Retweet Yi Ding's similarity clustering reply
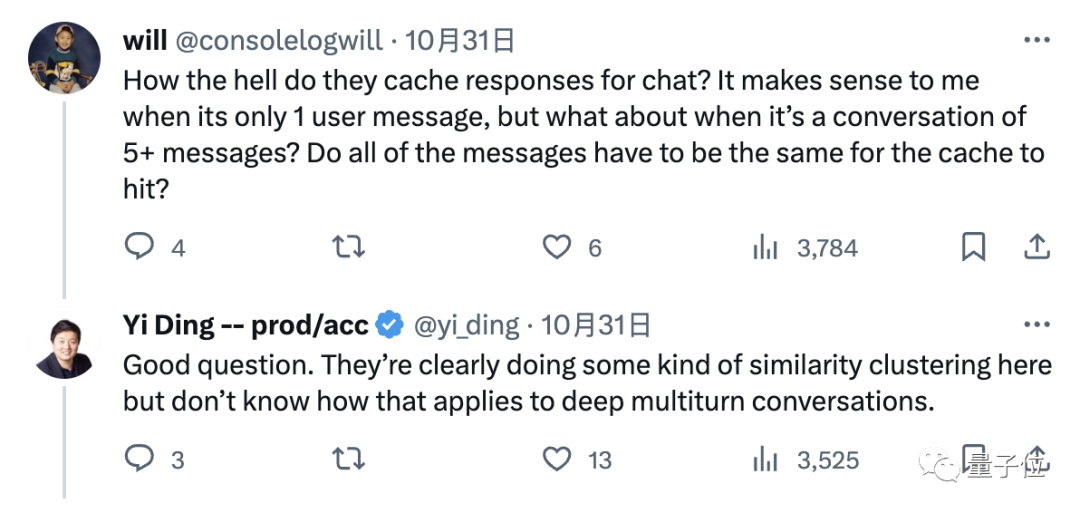The height and width of the screenshot is (513, 1080). pos(347,459)
